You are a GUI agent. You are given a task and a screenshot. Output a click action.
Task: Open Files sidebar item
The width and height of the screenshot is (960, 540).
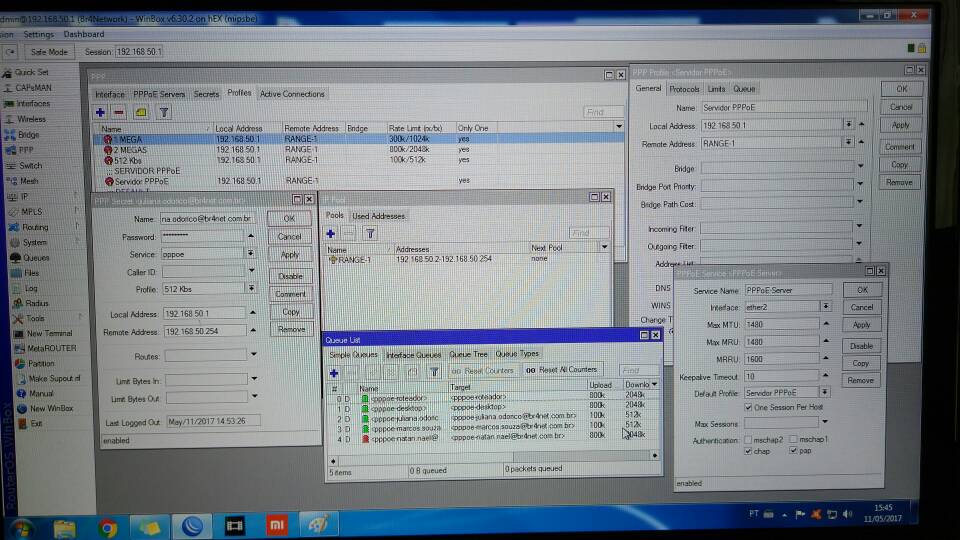pos(31,273)
